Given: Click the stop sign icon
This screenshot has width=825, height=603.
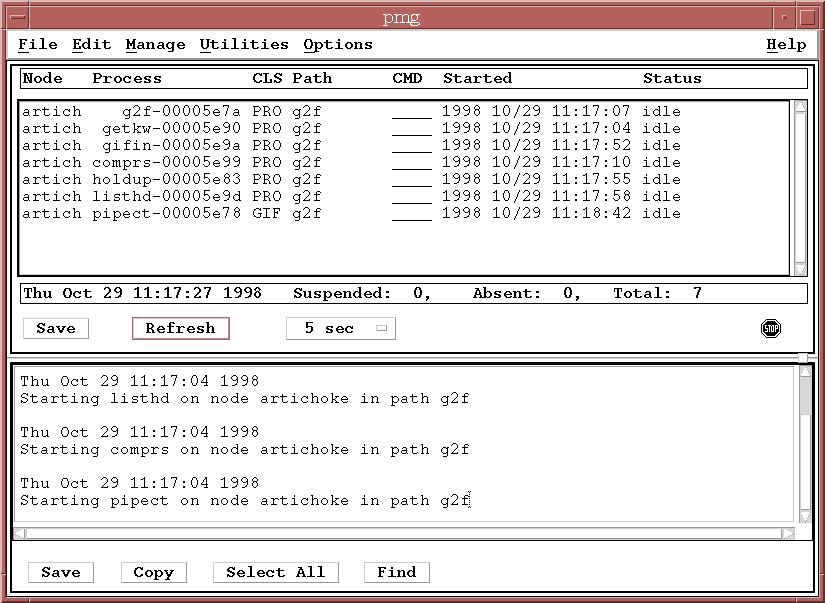Looking at the screenshot, I should pyautogui.click(x=770, y=328).
